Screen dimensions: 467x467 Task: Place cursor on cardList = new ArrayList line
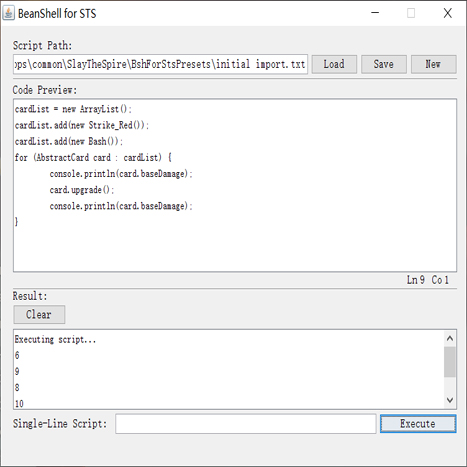(73, 109)
